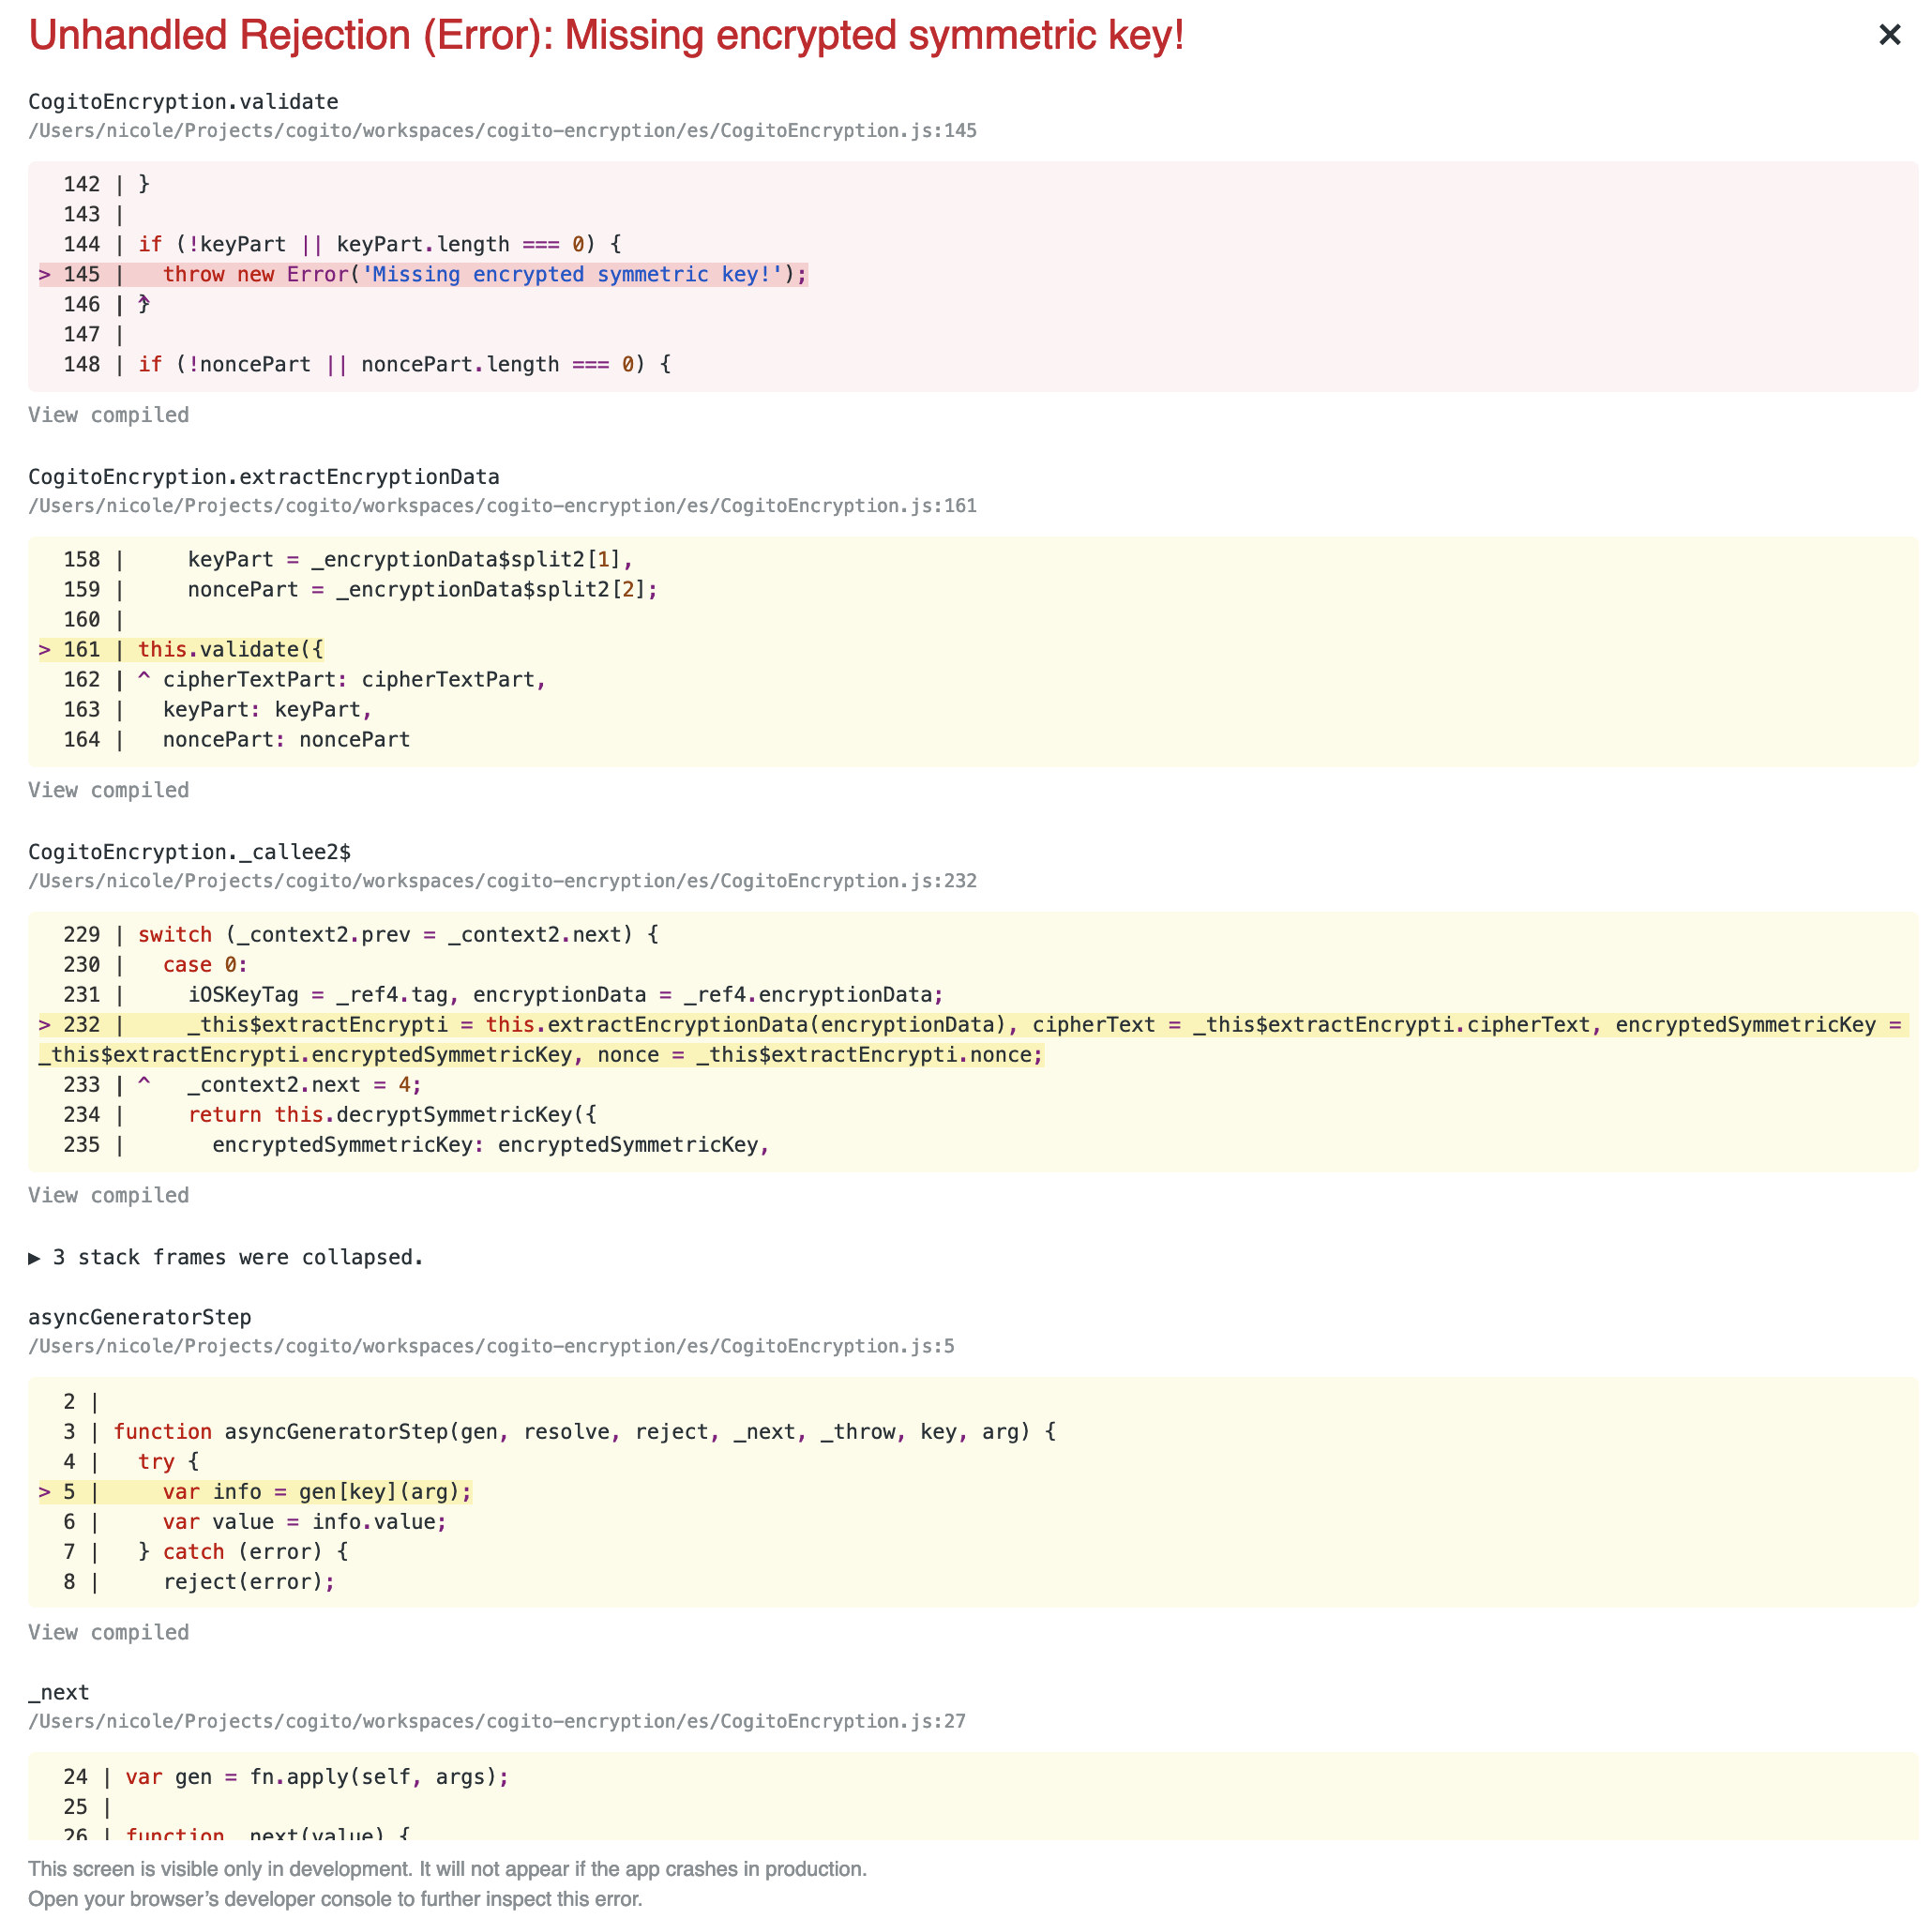Screen dimensions: 1932x1919
Task: Click View compiled under asyncGeneratorStep frame
Action: pyautogui.click(x=108, y=1632)
